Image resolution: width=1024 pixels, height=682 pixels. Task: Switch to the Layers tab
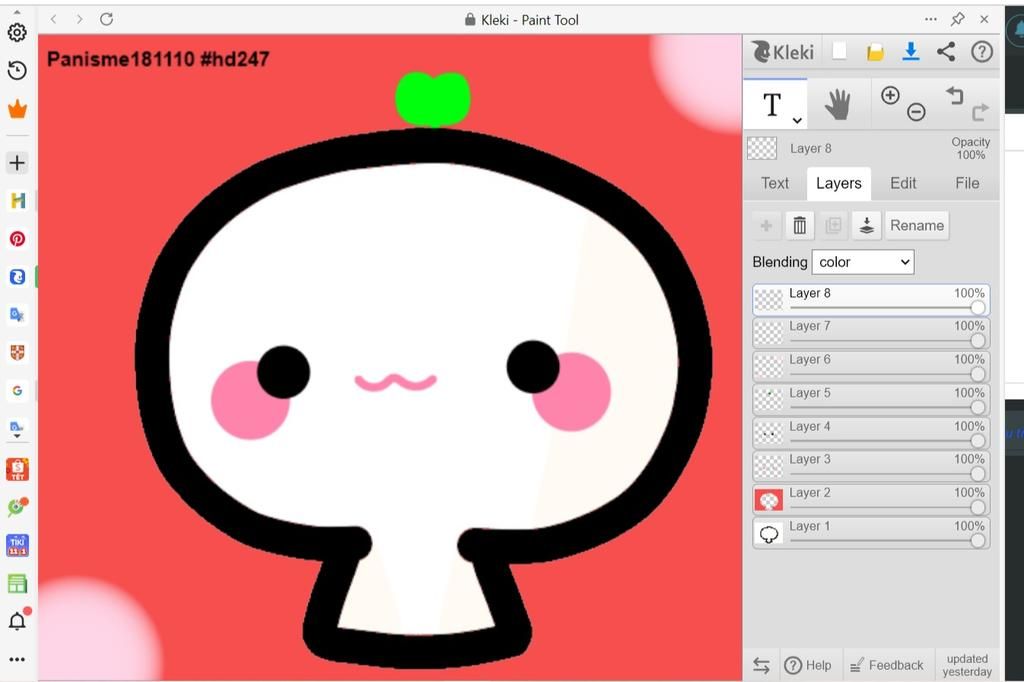click(839, 184)
